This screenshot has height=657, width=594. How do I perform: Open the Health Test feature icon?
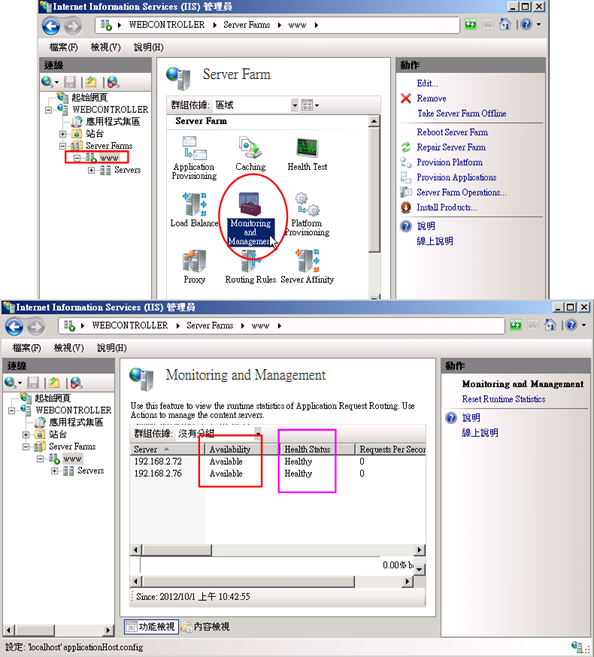307,153
